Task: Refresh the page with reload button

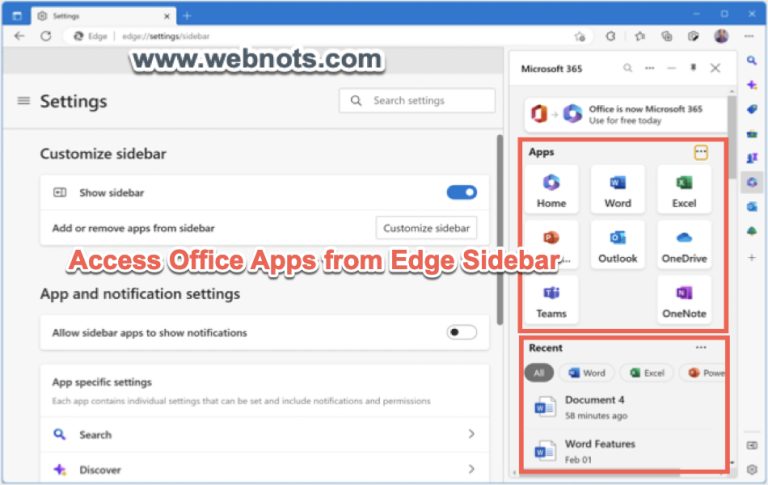Action: 46,36
